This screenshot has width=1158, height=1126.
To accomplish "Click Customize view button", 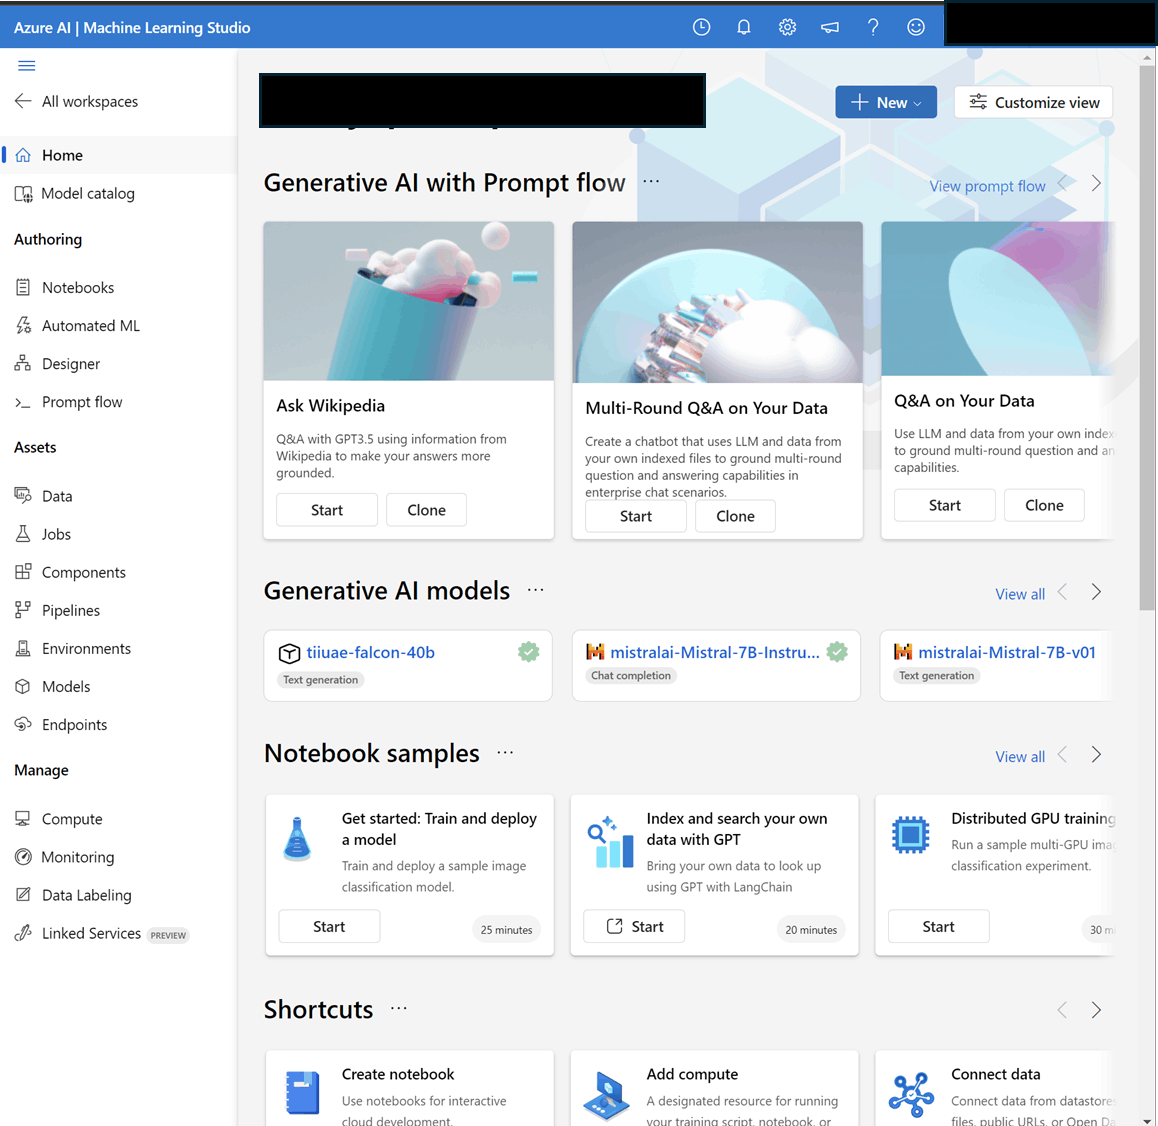I will click(x=1033, y=102).
